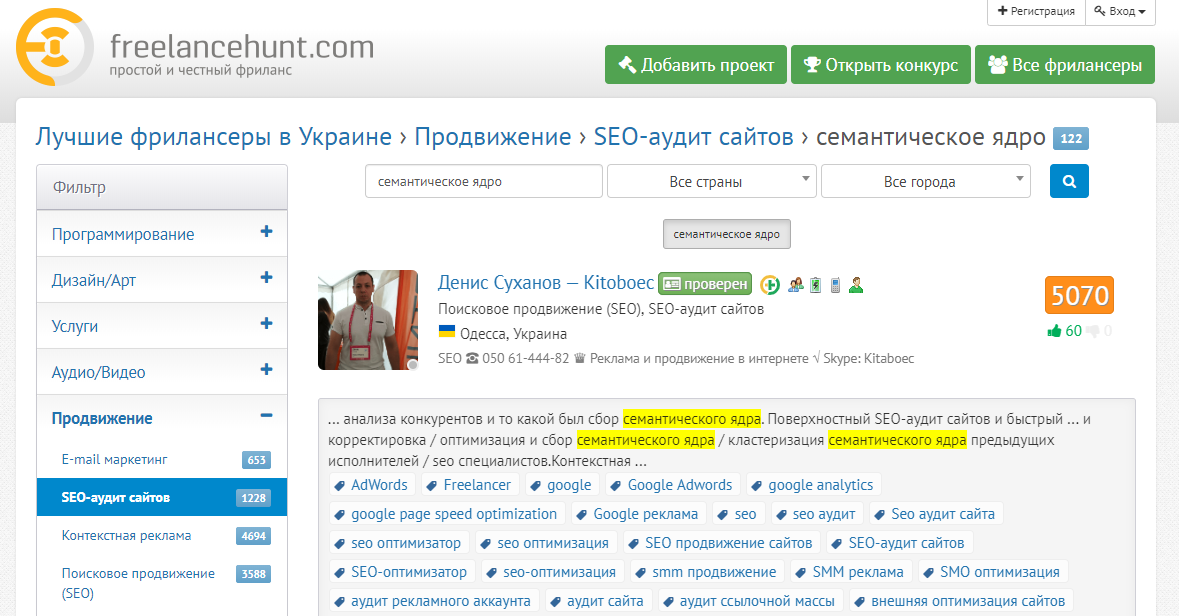Viewport: 1179px width, 616px height.
Task: Click the grey thumbs-down rating 0
Action: tap(1099, 331)
